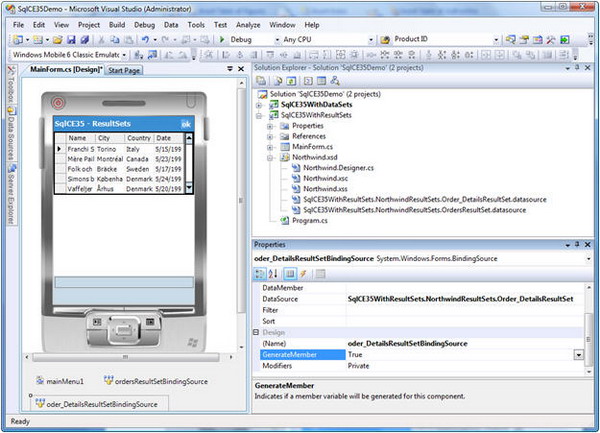Click the Open File folder icon
Viewport: 600px width, 433px height.
coord(58,39)
